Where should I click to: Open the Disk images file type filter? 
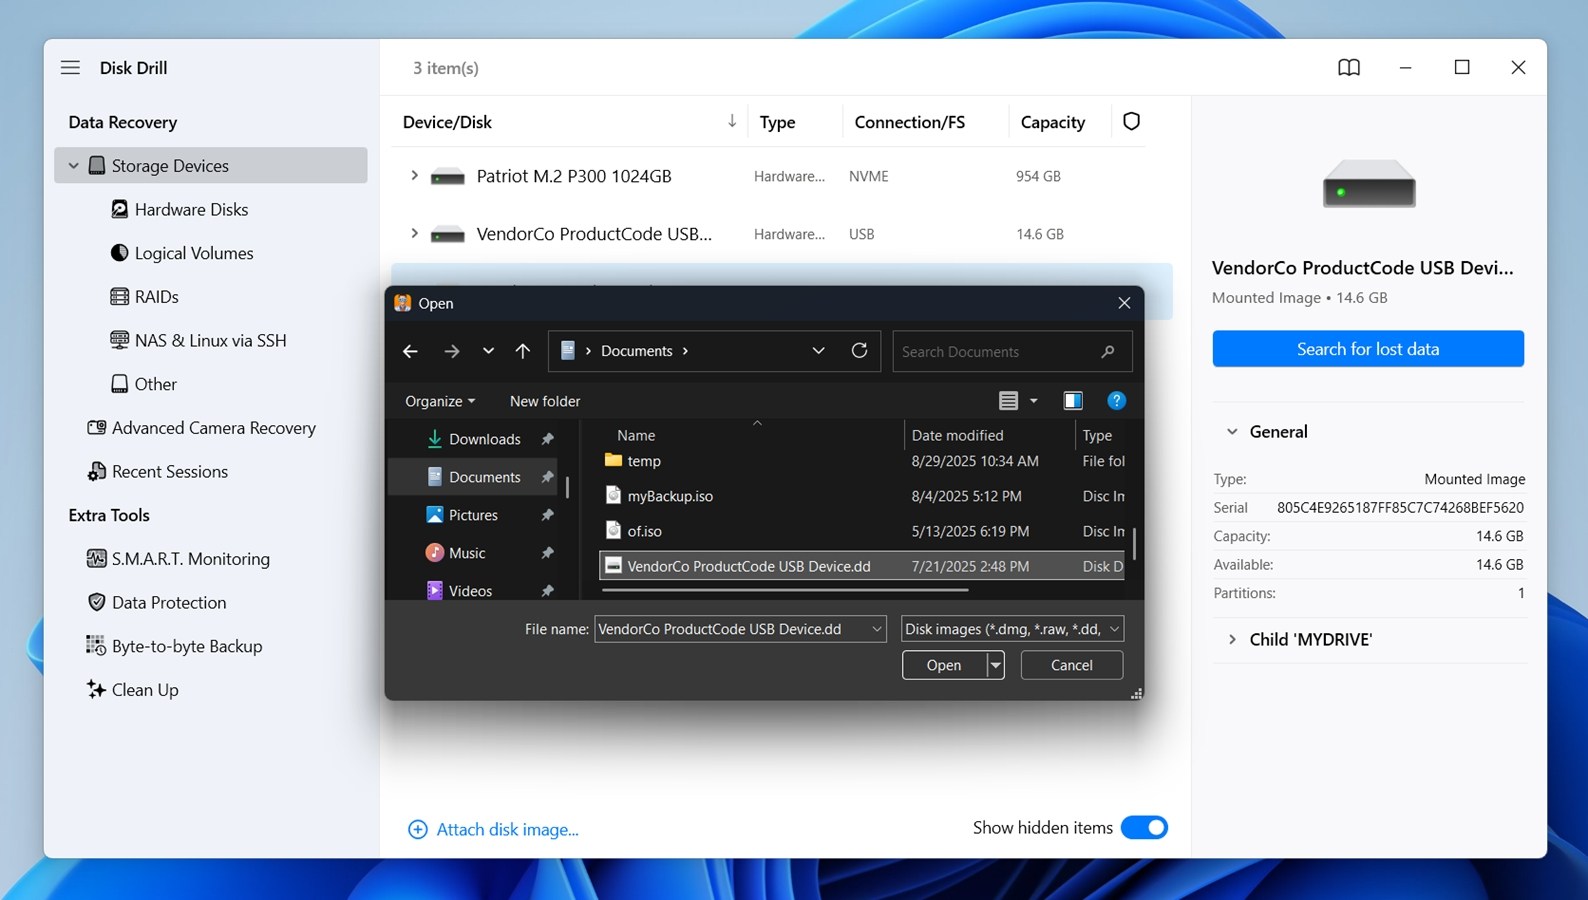[1012, 629]
